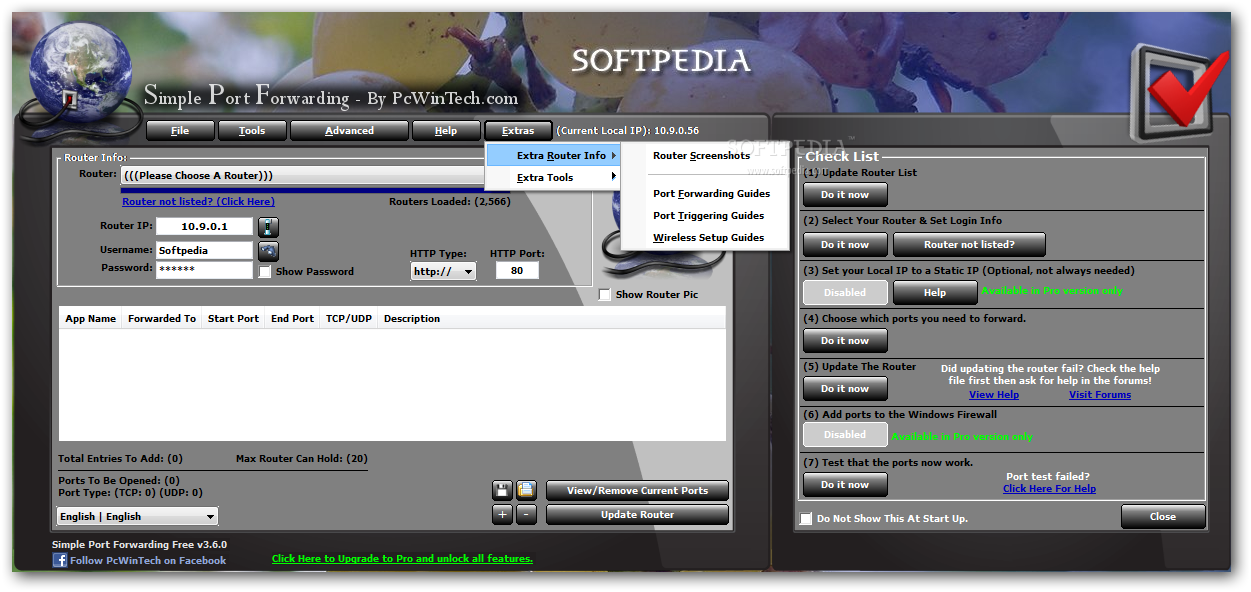Screen dimensions: 1251x592
Task: Click Do it now for Update Router List
Action: pyautogui.click(x=845, y=195)
